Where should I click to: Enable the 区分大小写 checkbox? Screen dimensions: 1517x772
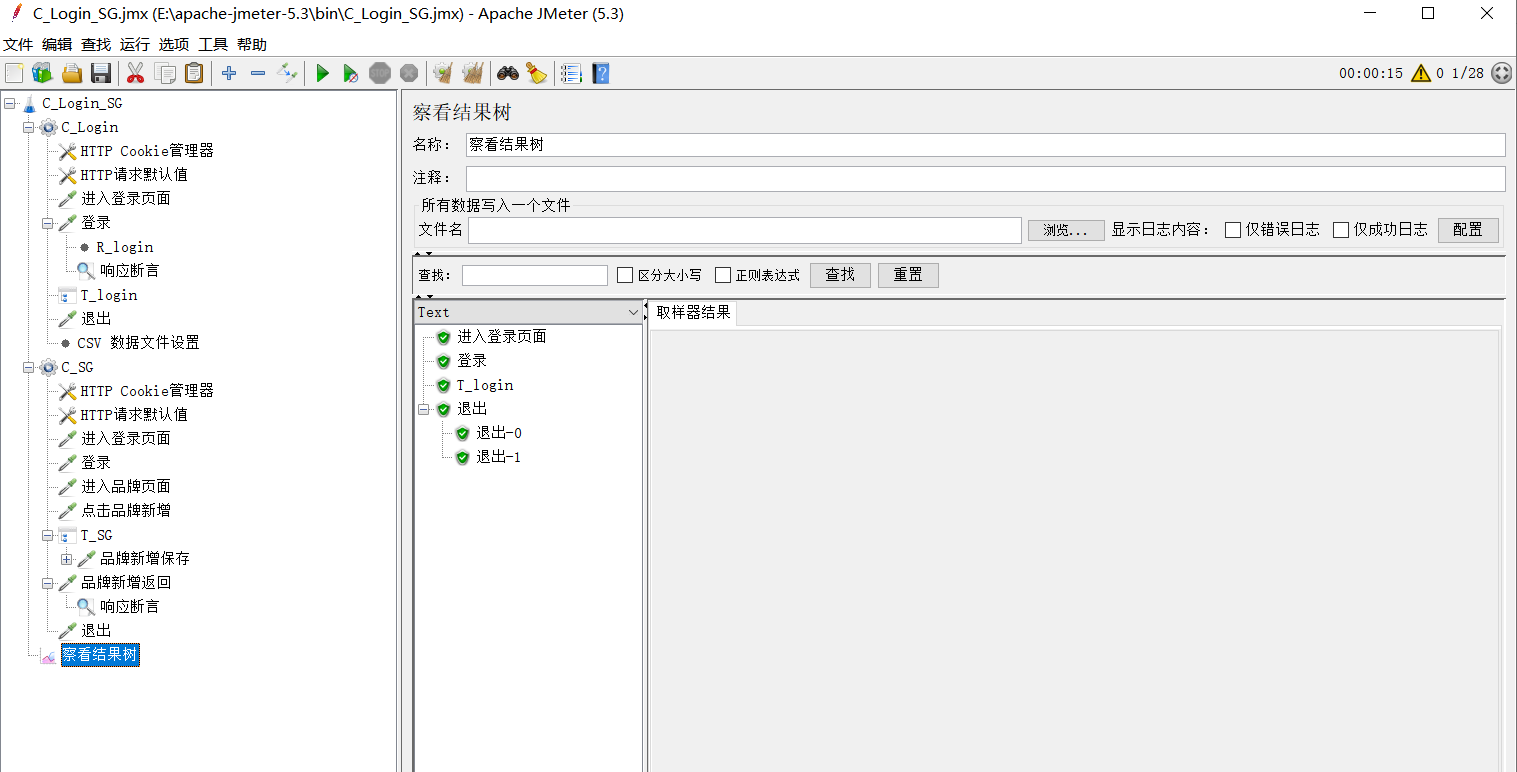pos(626,275)
